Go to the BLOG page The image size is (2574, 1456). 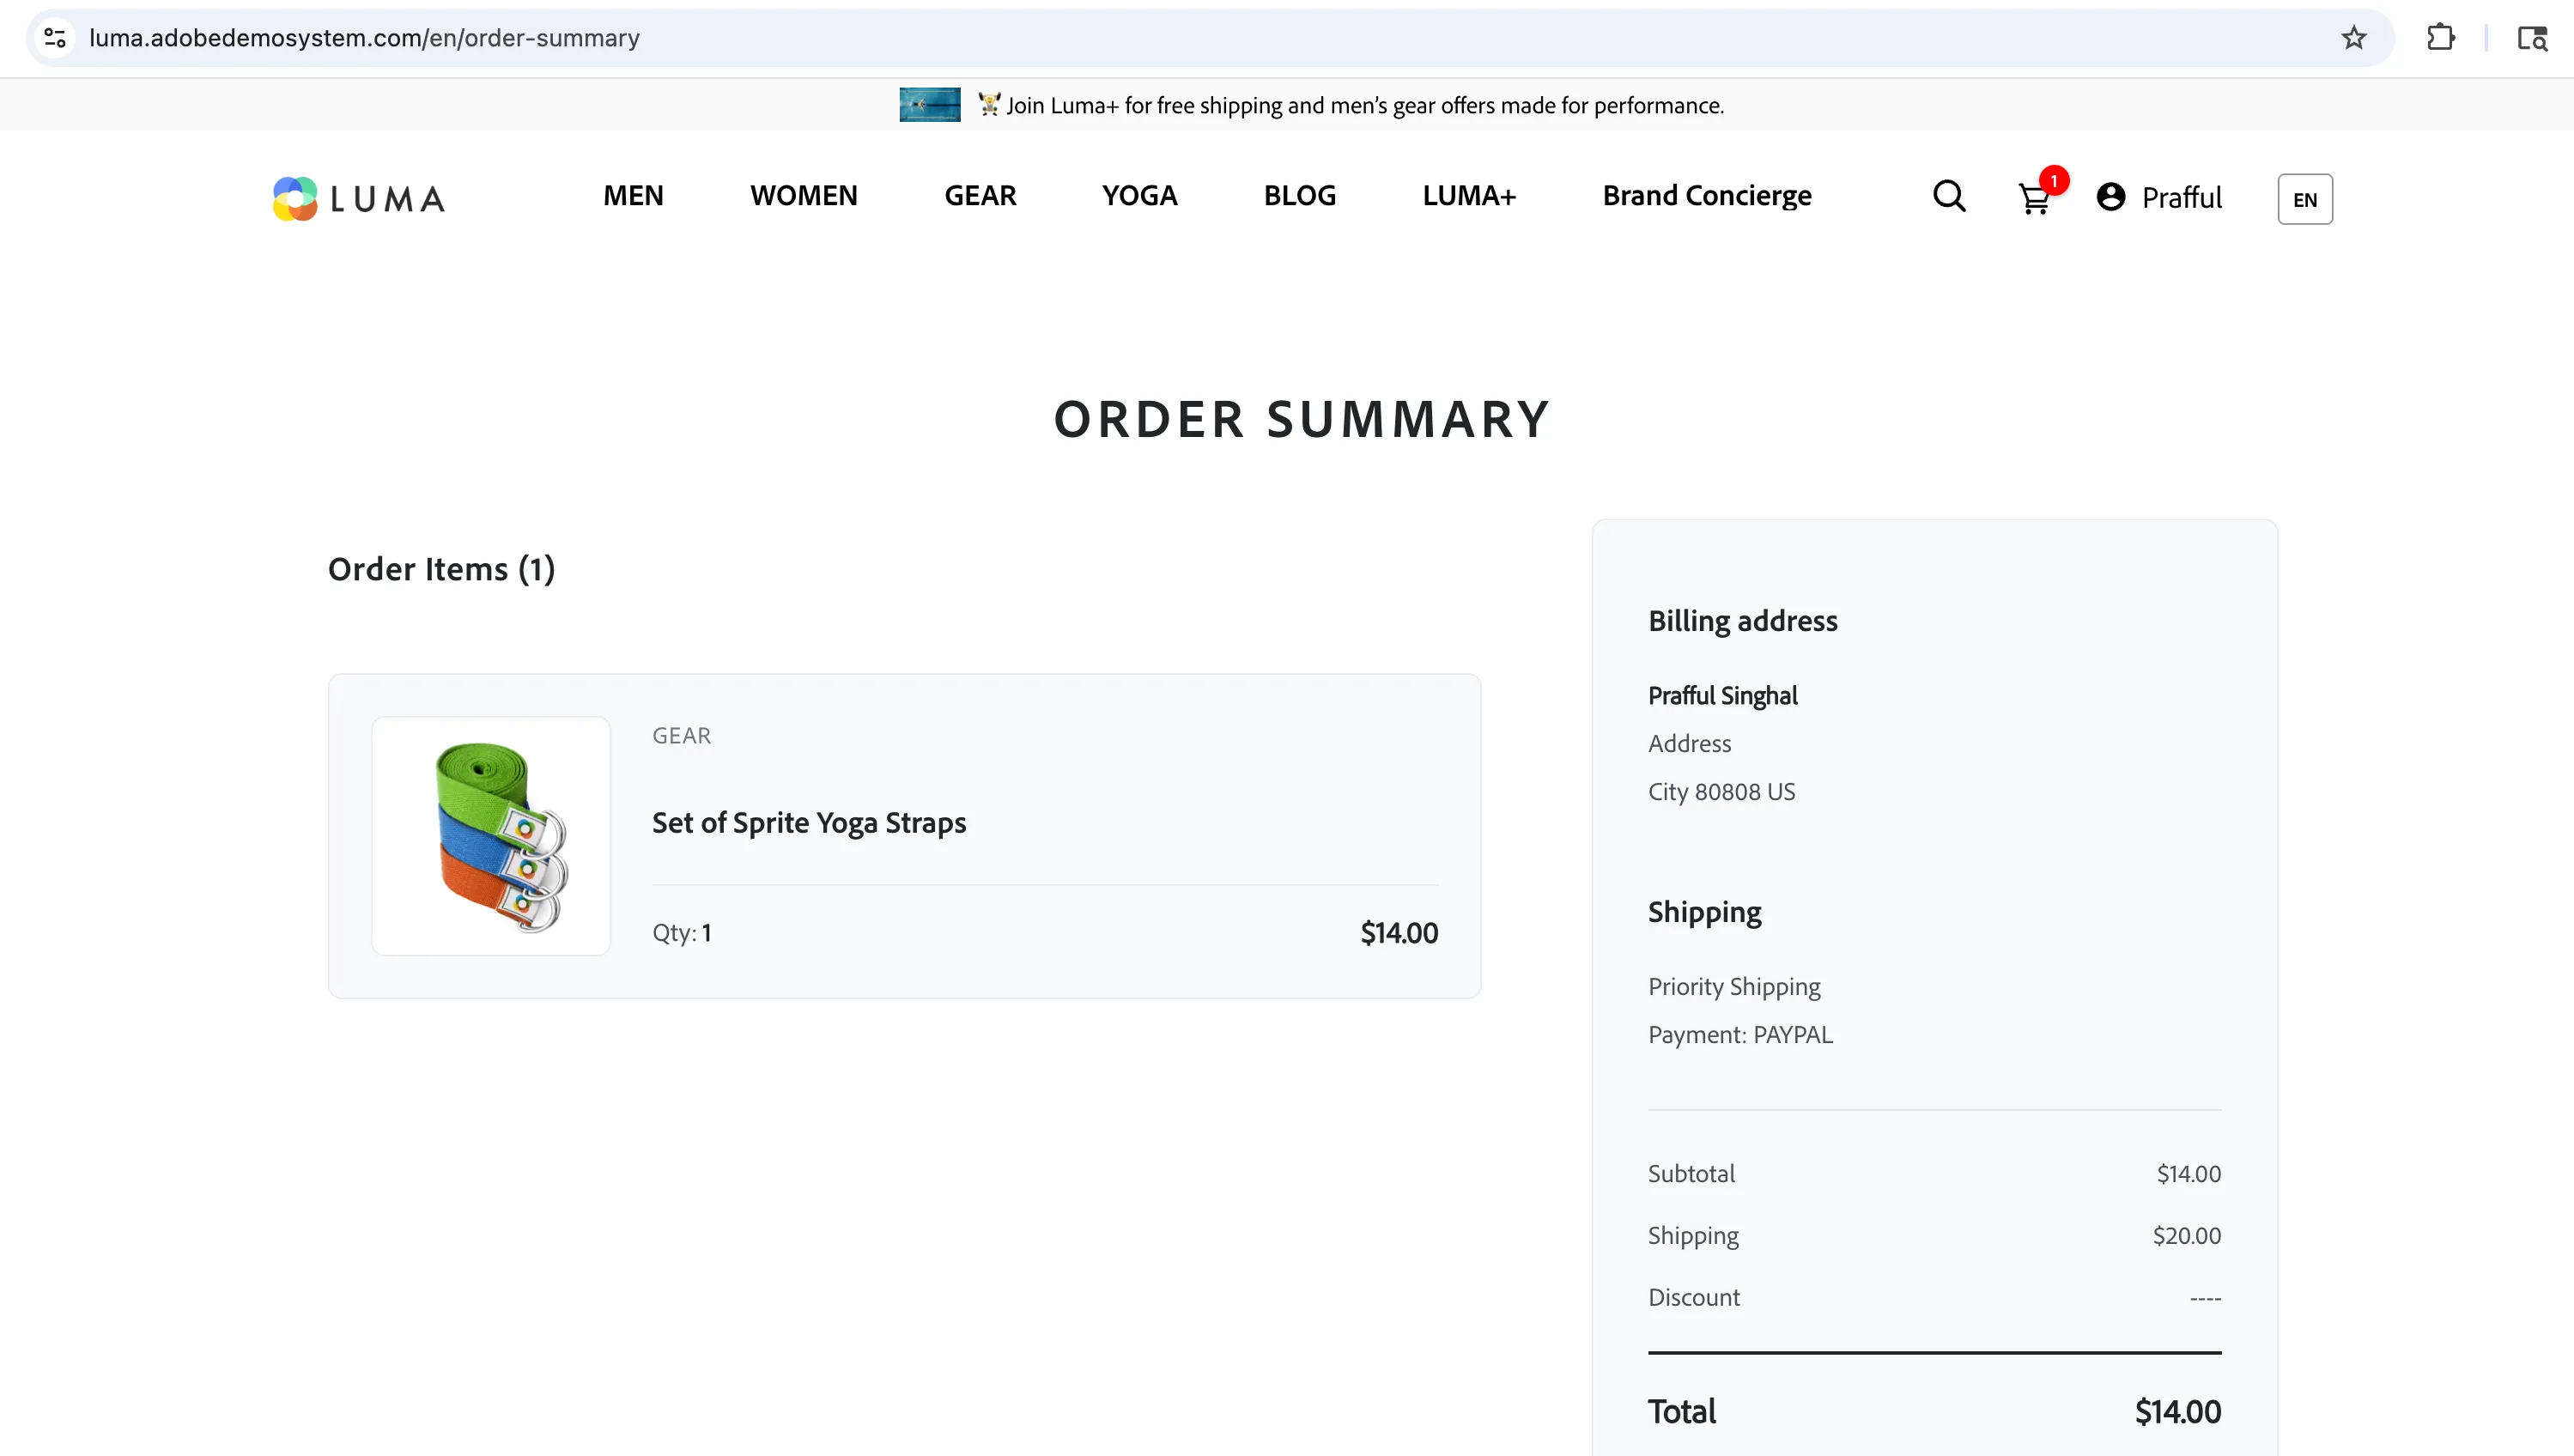(1299, 196)
